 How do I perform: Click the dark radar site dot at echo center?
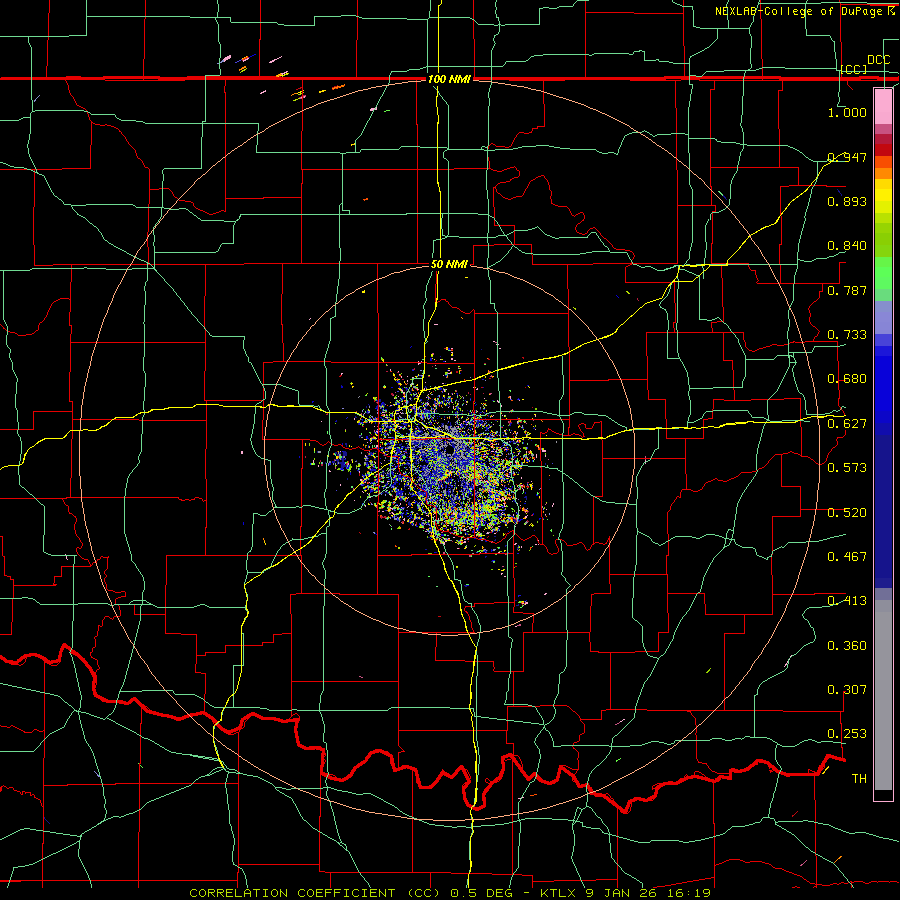point(449,450)
